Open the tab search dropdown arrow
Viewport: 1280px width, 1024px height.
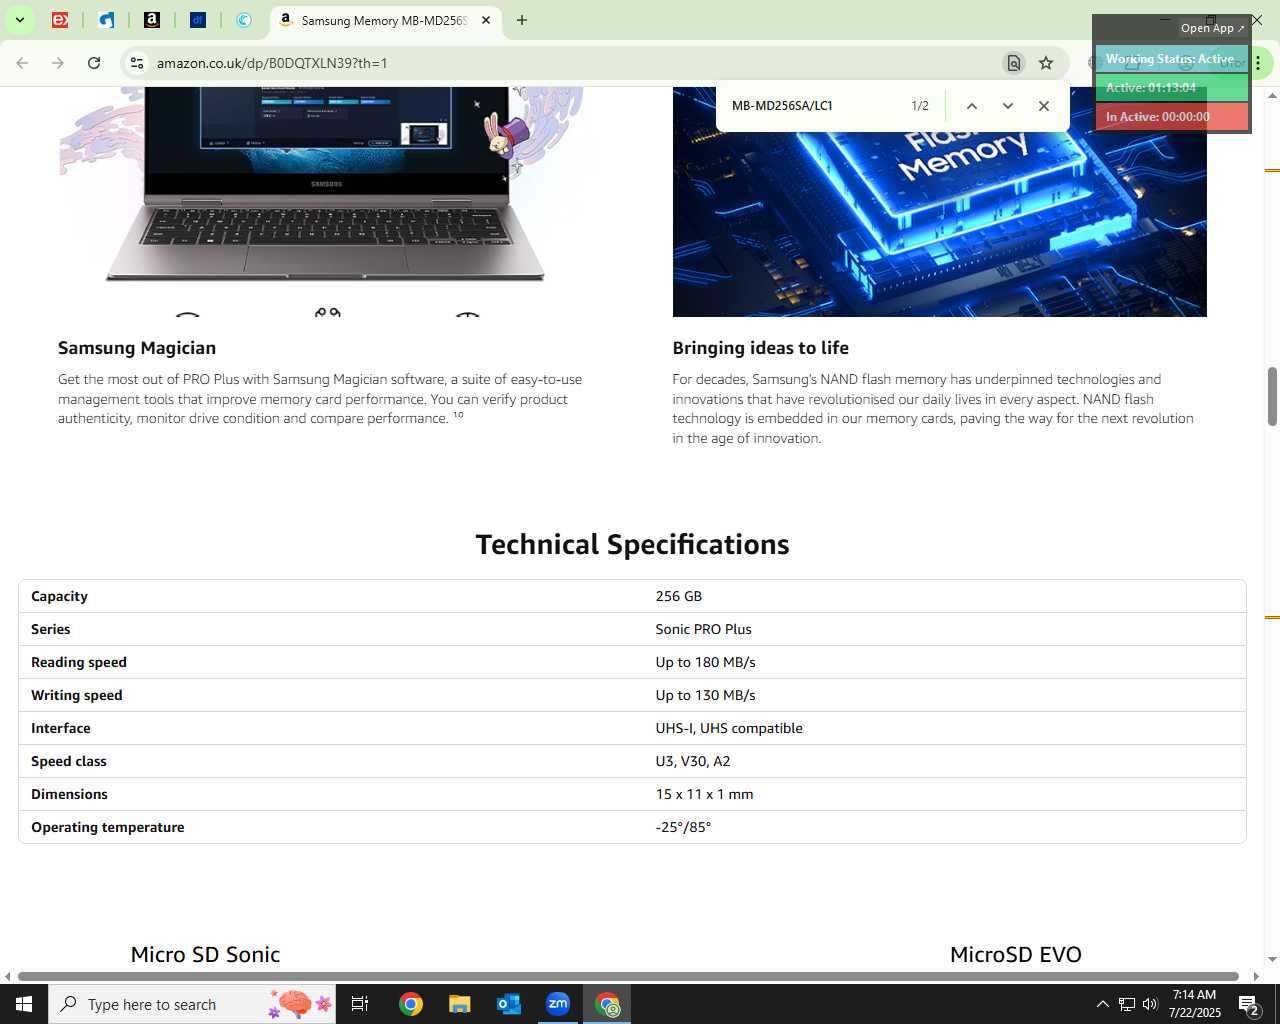coord(19,20)
